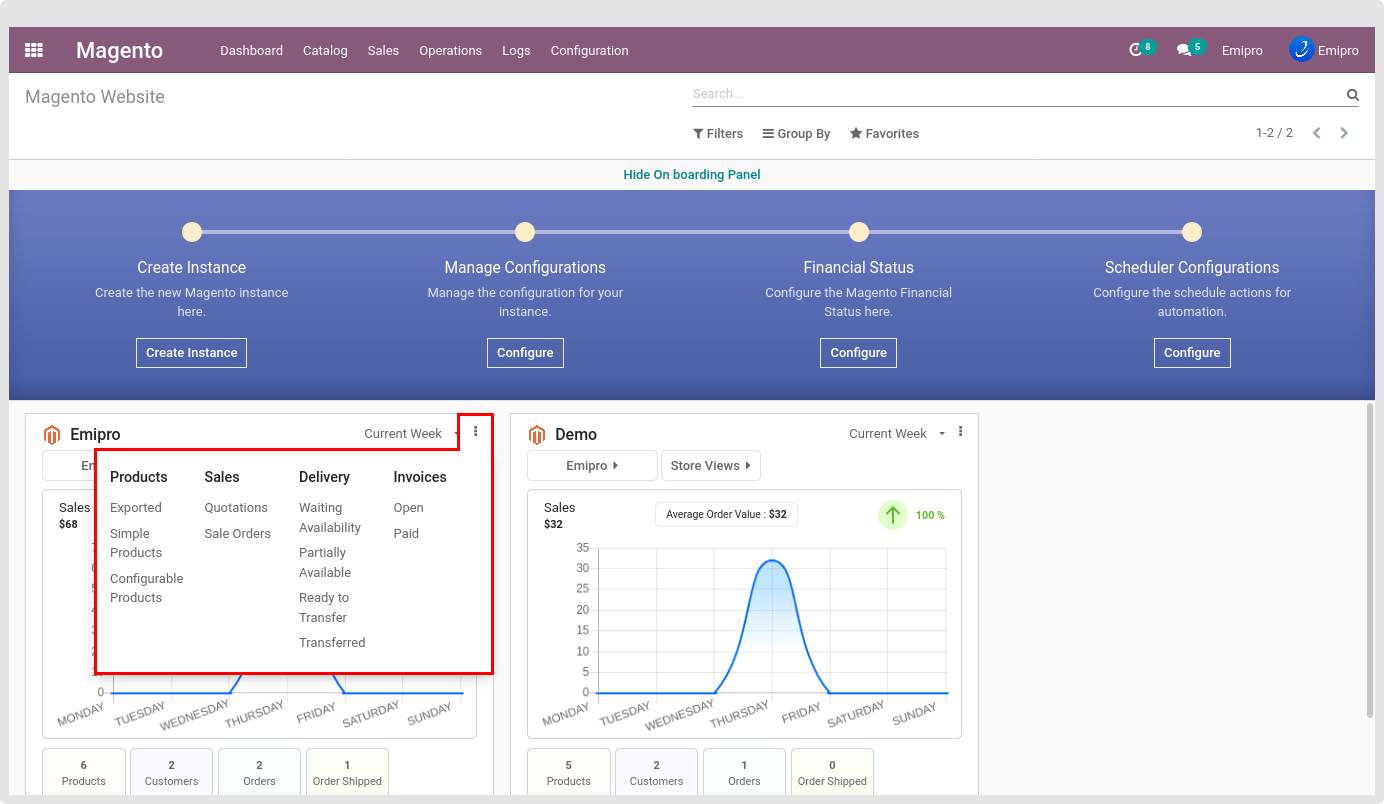The height and width of the screenshot is (804, 1384).
Task: Open the apps grid menu icon
Action: tap(34, 50)
